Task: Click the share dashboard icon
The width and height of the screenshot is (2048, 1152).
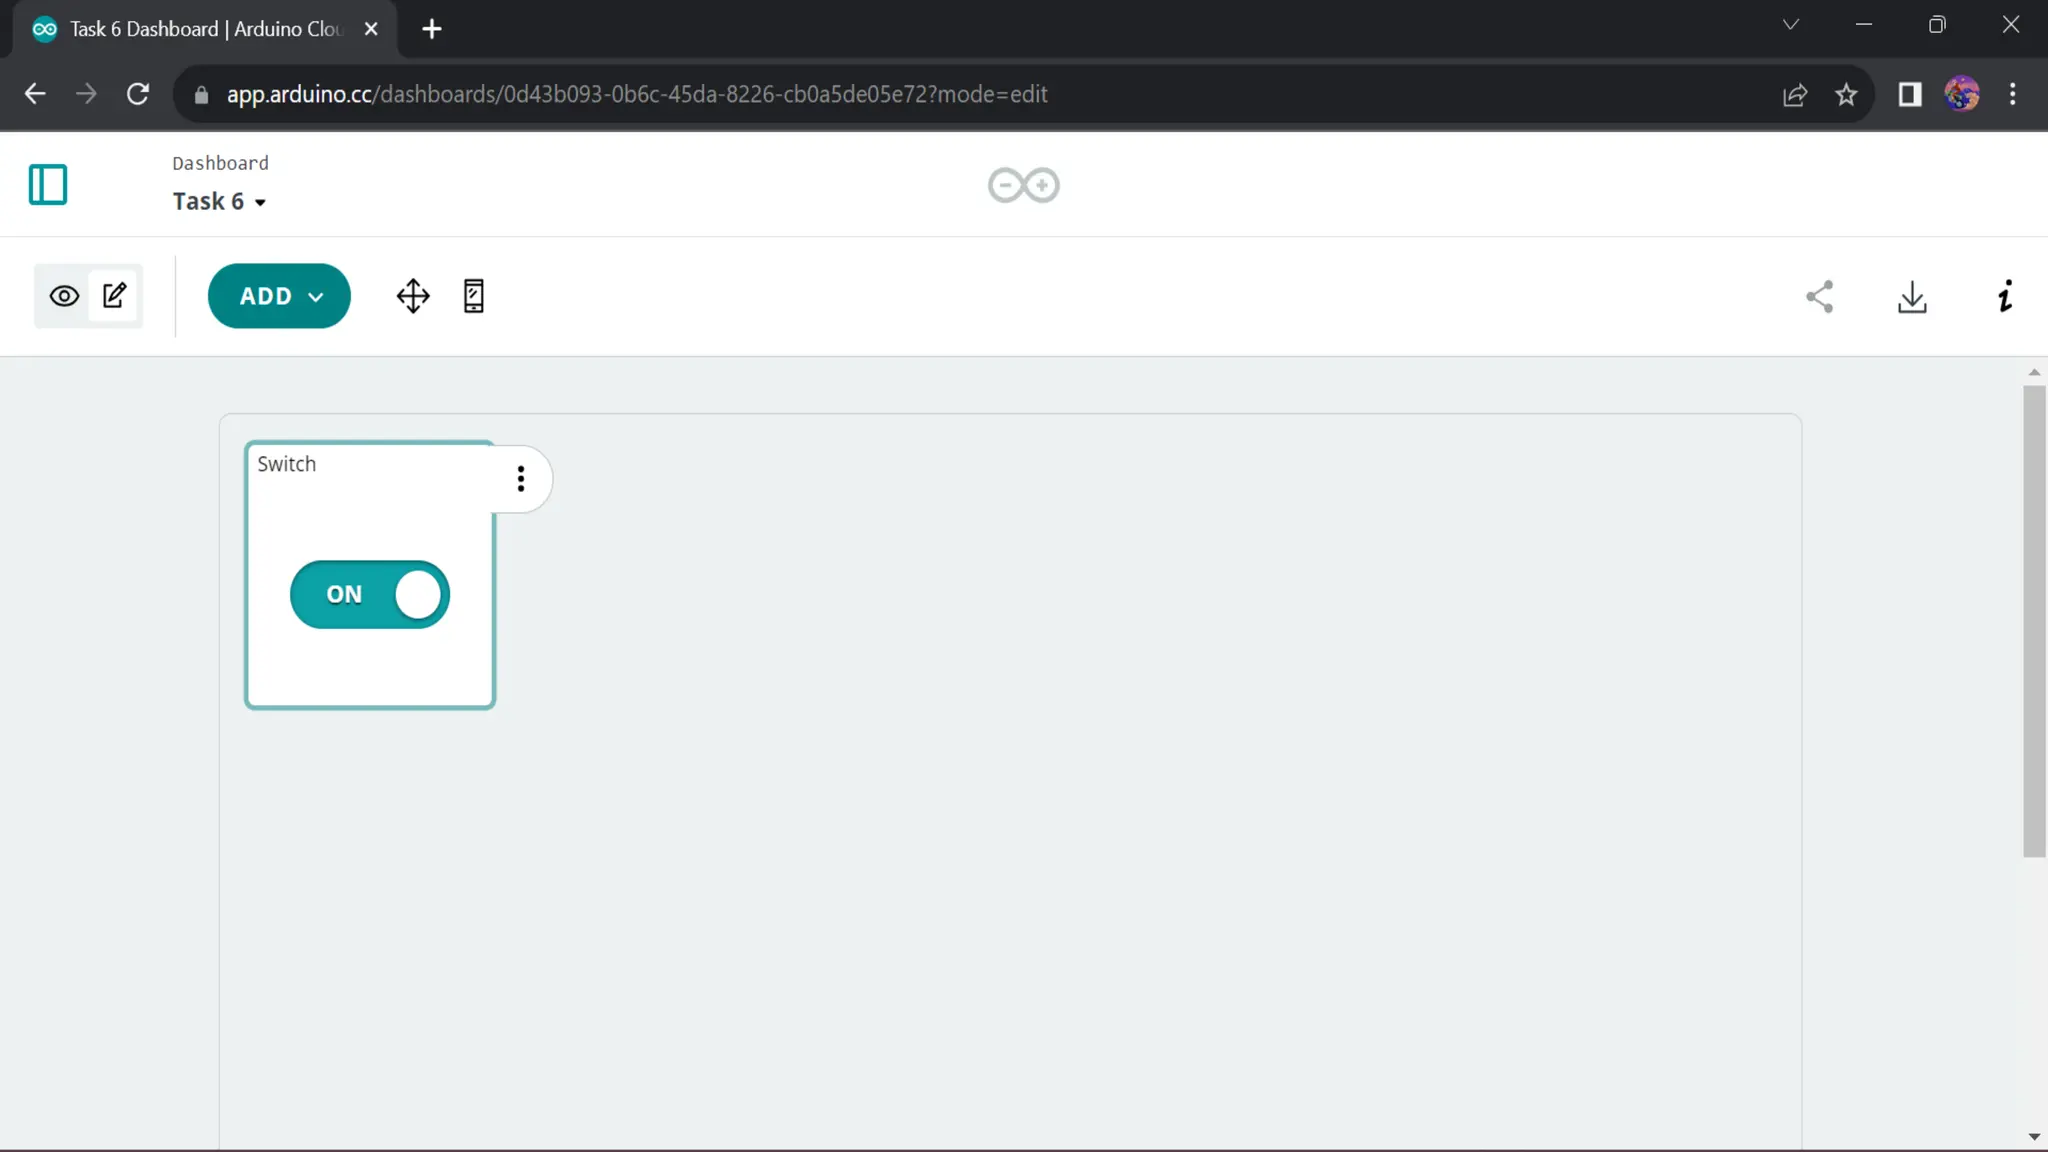Action: tap(1820, 297)
